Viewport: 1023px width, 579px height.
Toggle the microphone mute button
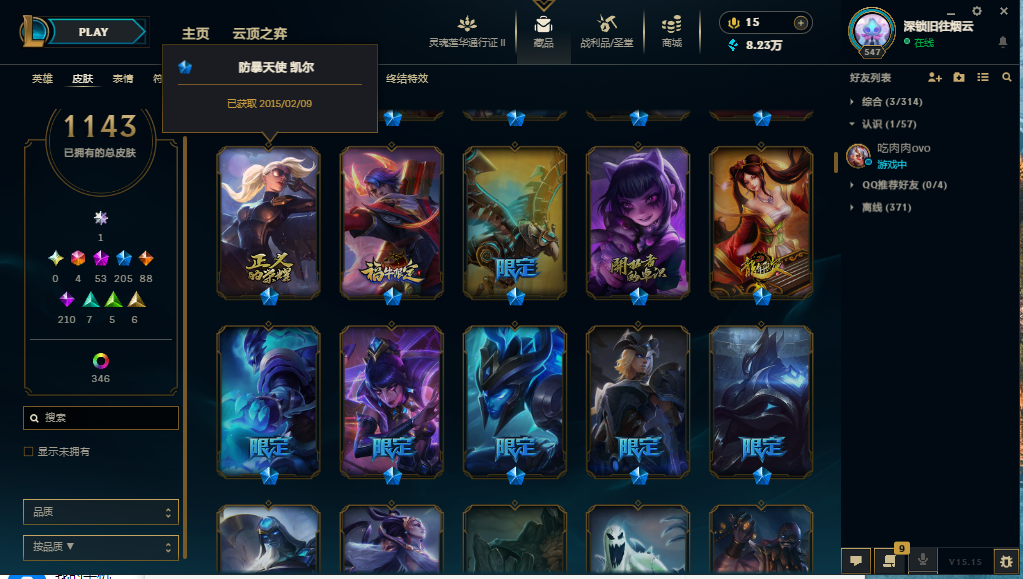[923, 561]
